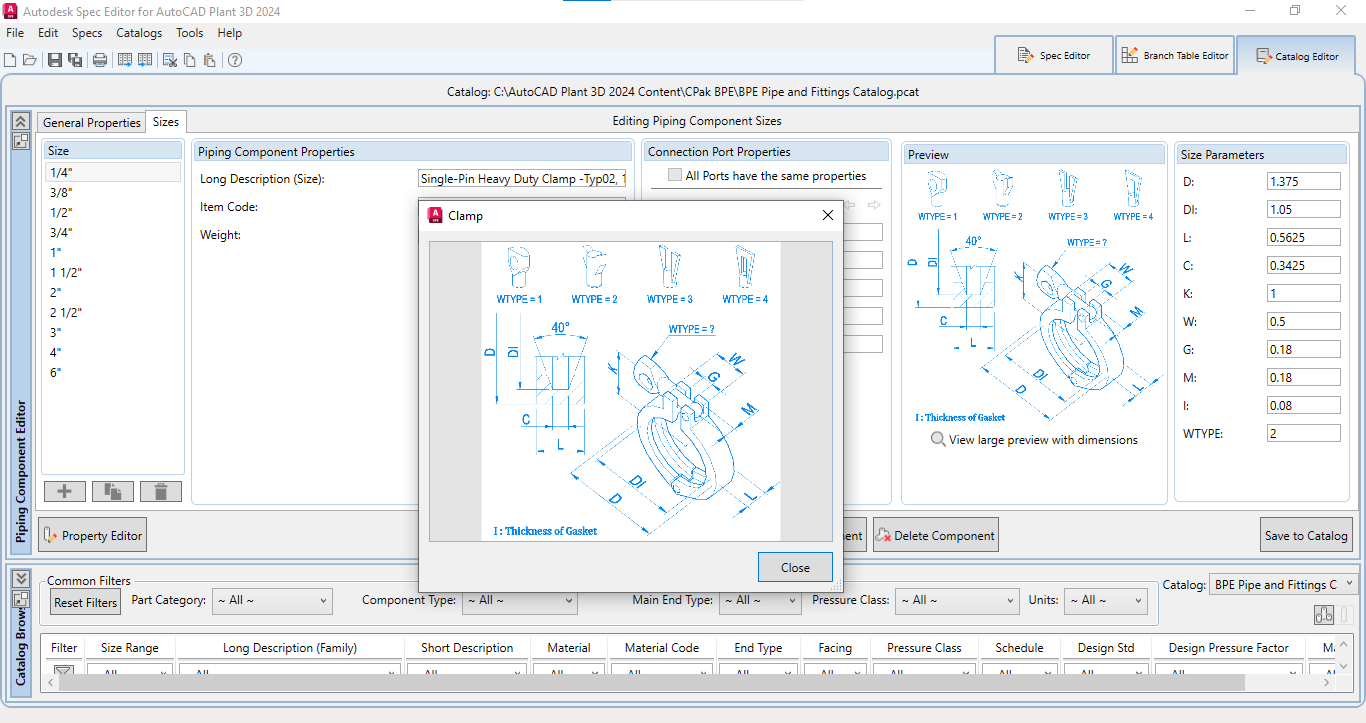
Task: Click the float-panel icon in Piping Component Editor
Action: 20,141
